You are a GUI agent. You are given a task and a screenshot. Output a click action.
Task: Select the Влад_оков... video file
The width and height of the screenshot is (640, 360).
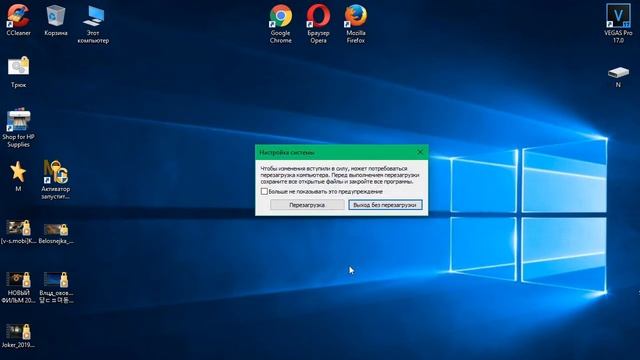[x=56, y=288]
